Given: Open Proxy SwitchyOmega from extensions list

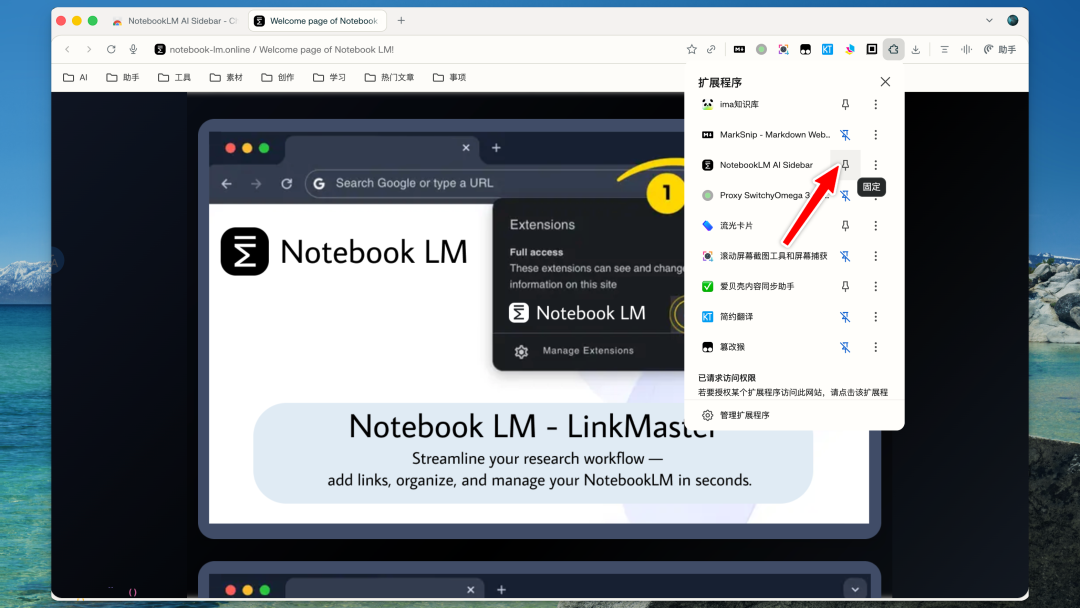Looking at the screenshot, I should click(x=763, y=196).
